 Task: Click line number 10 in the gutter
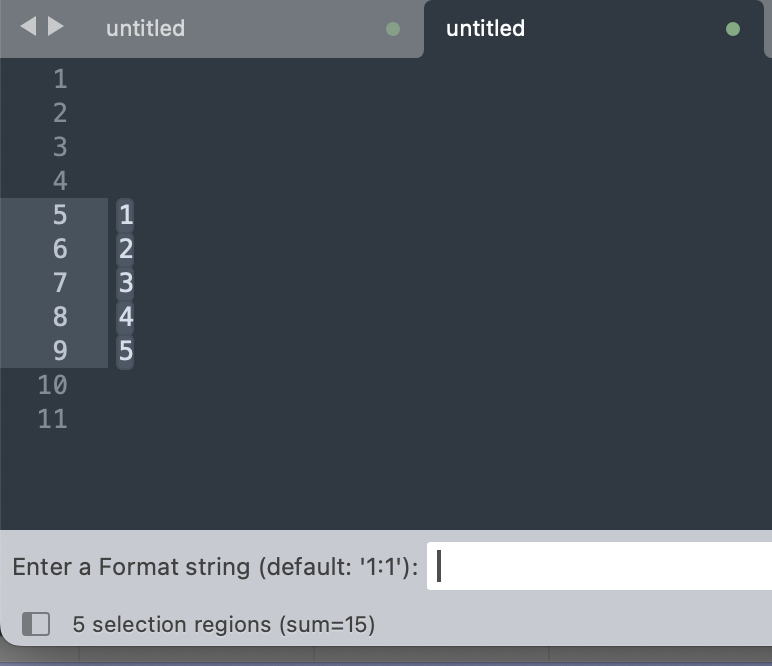53,385
